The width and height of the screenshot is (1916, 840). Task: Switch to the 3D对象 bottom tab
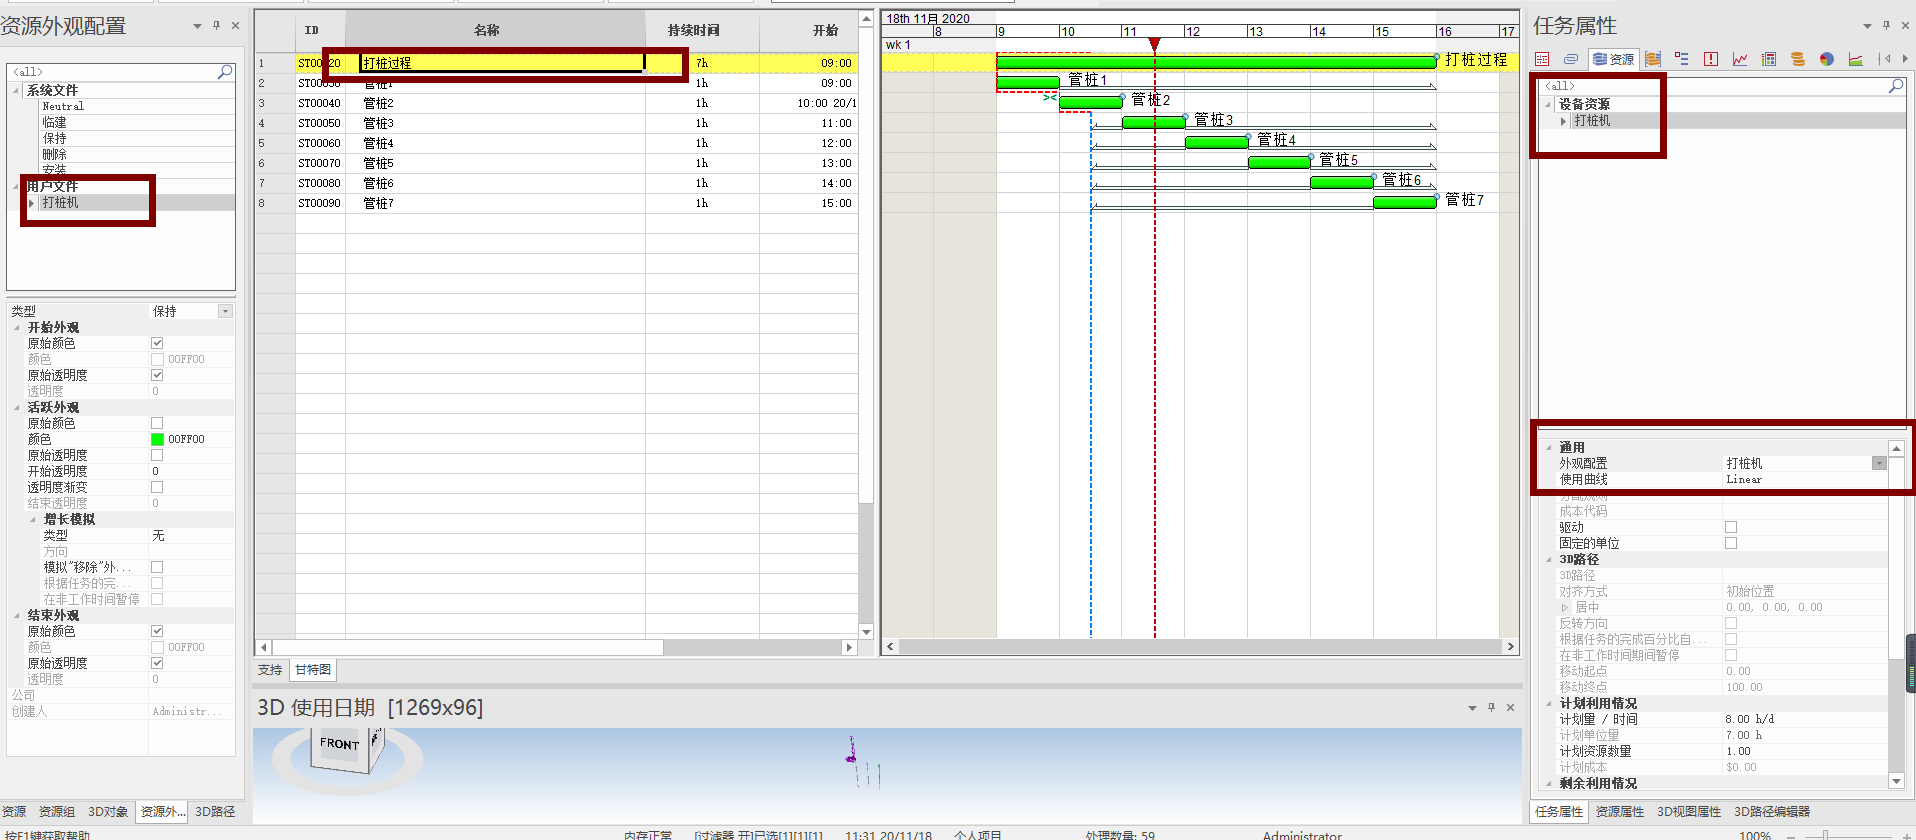[x=108, y=812]
